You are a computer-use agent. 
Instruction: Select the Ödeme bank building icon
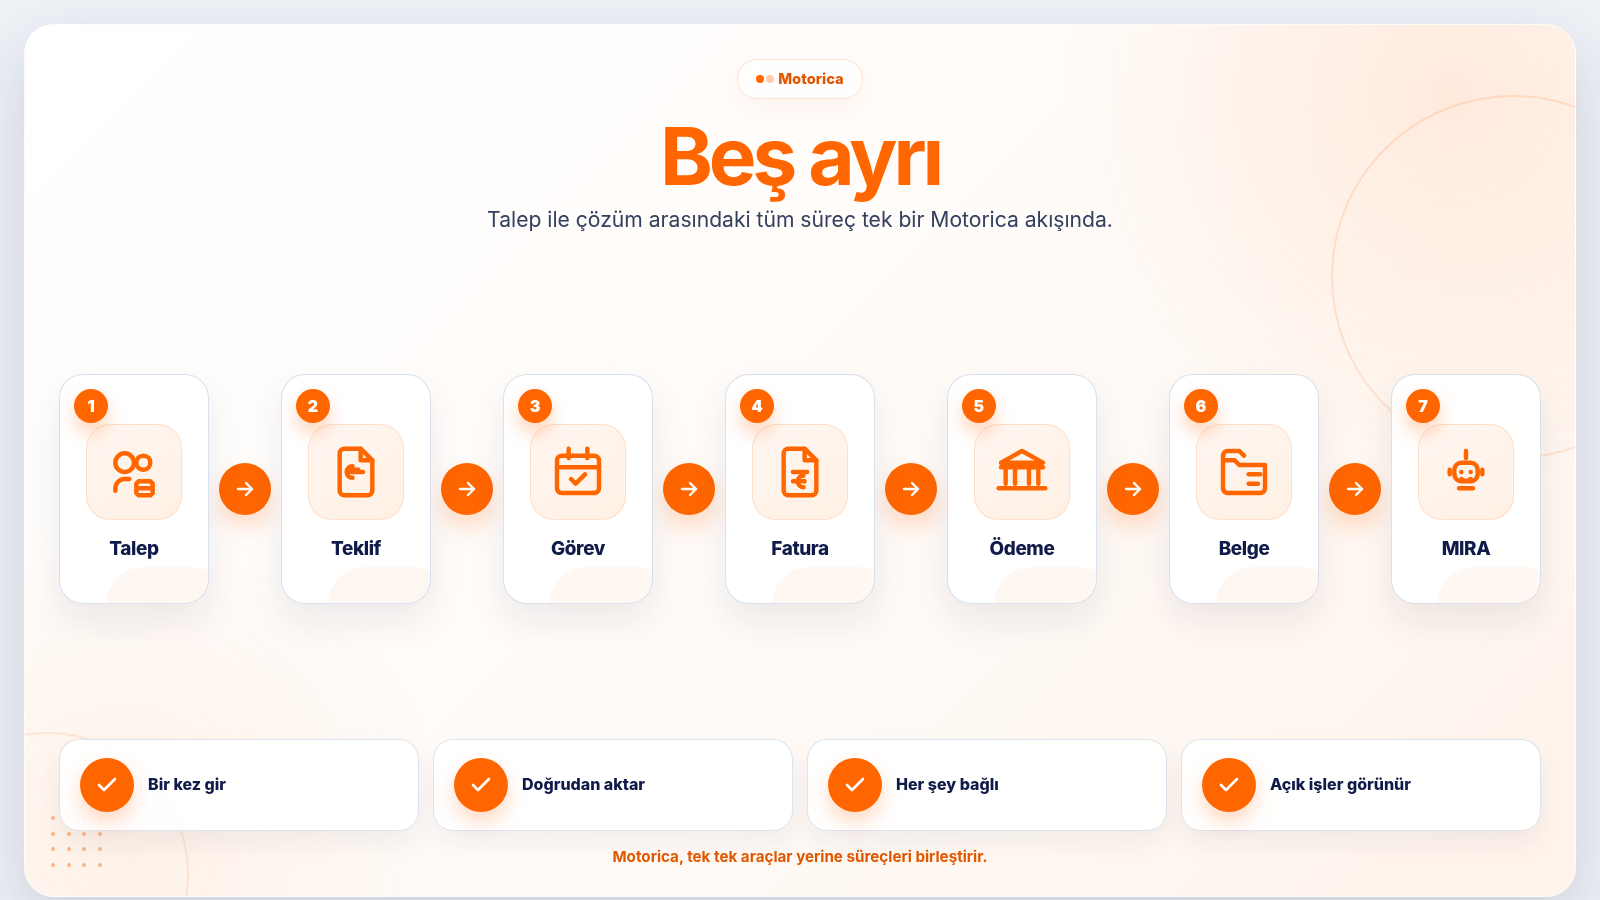tap(1022, 471)
